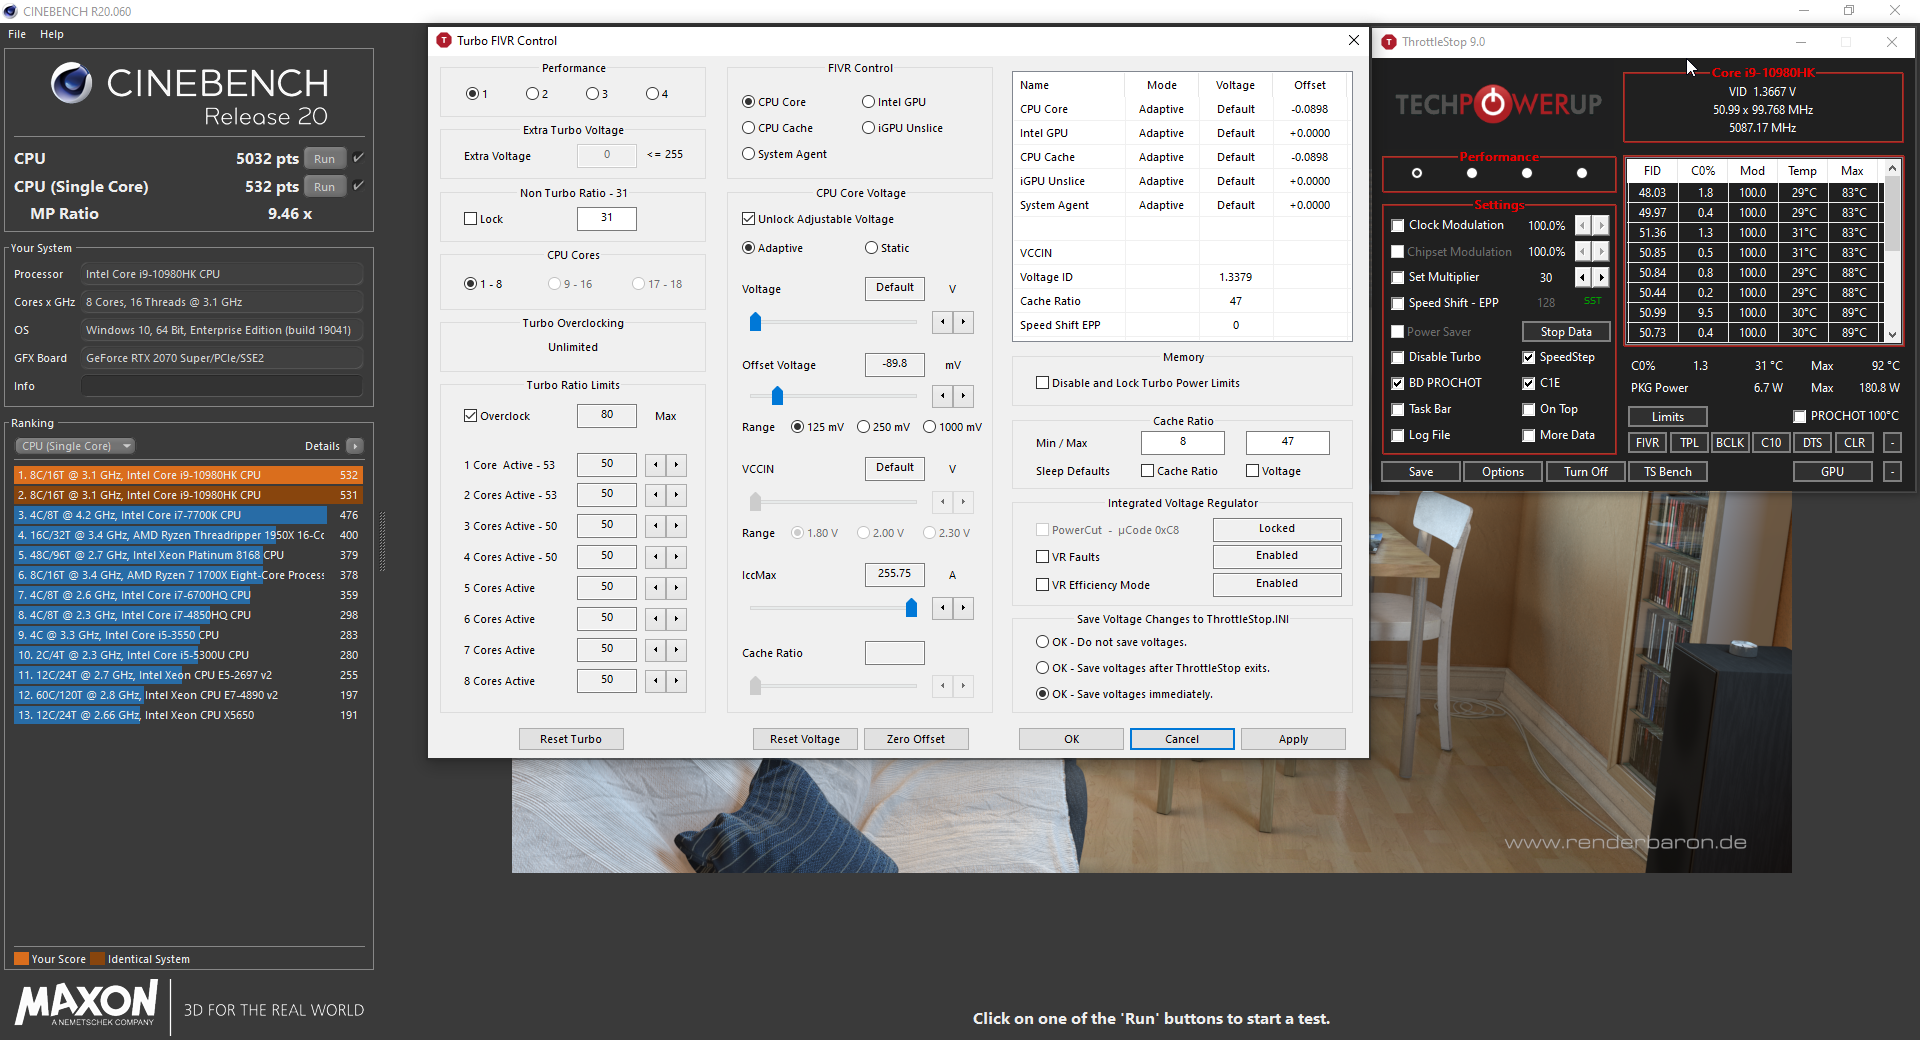This screenshot has width=1920, height=1040.
Task: Click C10 button in ThrottleStop
Action: [x=1771, y=443]
